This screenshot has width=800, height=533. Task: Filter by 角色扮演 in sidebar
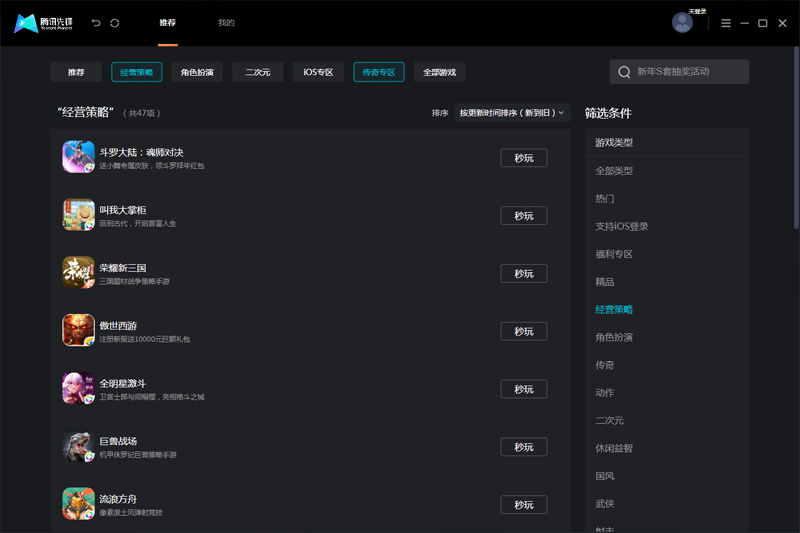614,337
